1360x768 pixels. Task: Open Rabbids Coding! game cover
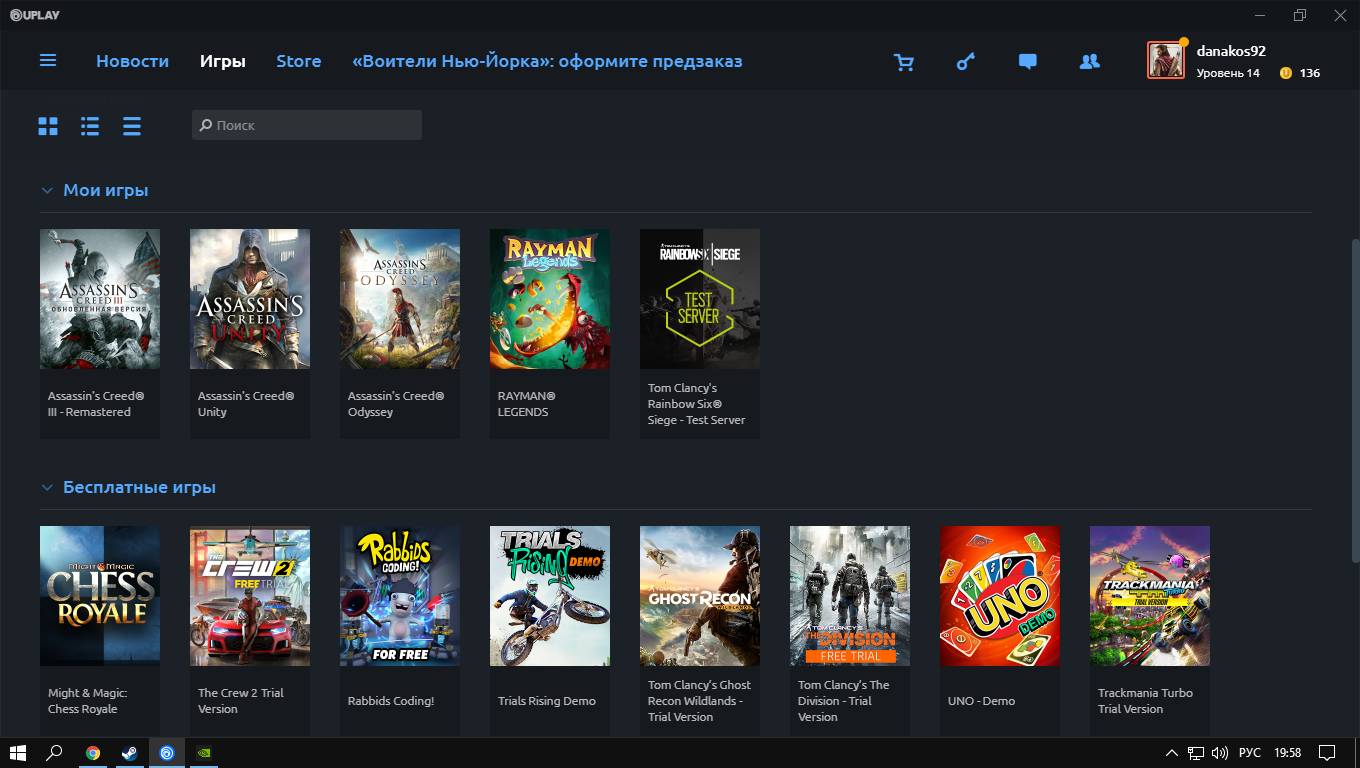(x=400, y=596)
